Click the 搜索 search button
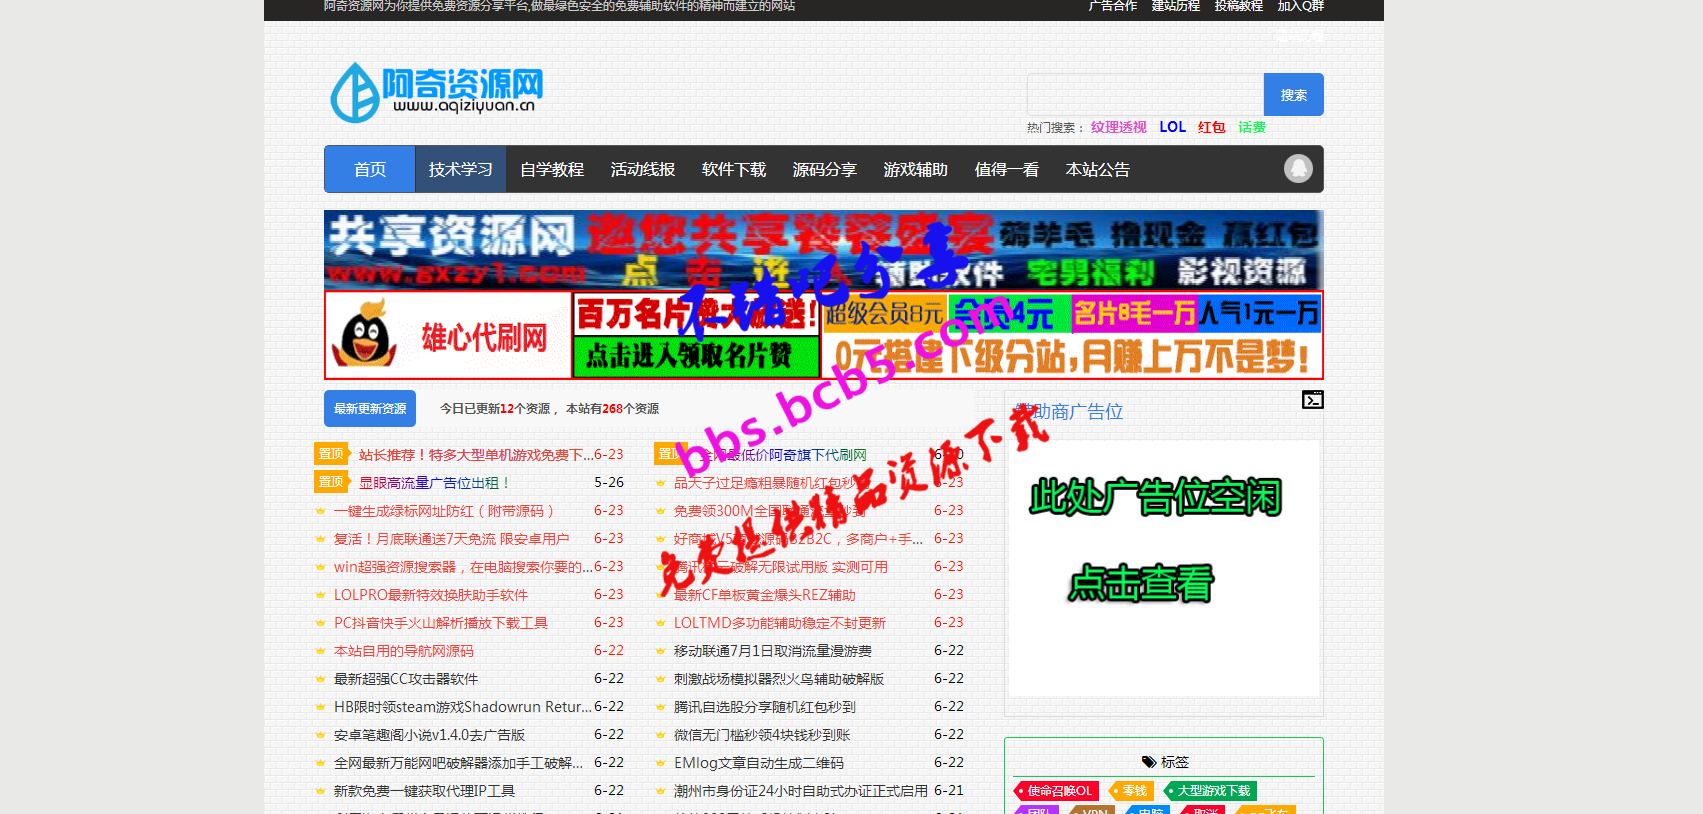 coord(1294,95)
